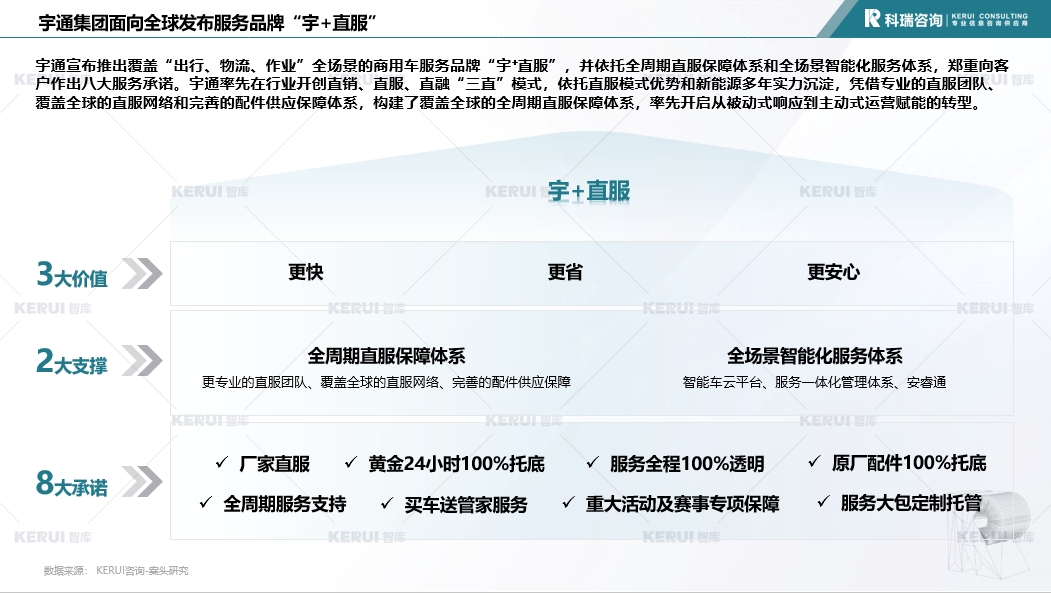Select the 宇+直服 heading
The width and height of the screenshot is (1051, 593).
click(x=589, y=191)
